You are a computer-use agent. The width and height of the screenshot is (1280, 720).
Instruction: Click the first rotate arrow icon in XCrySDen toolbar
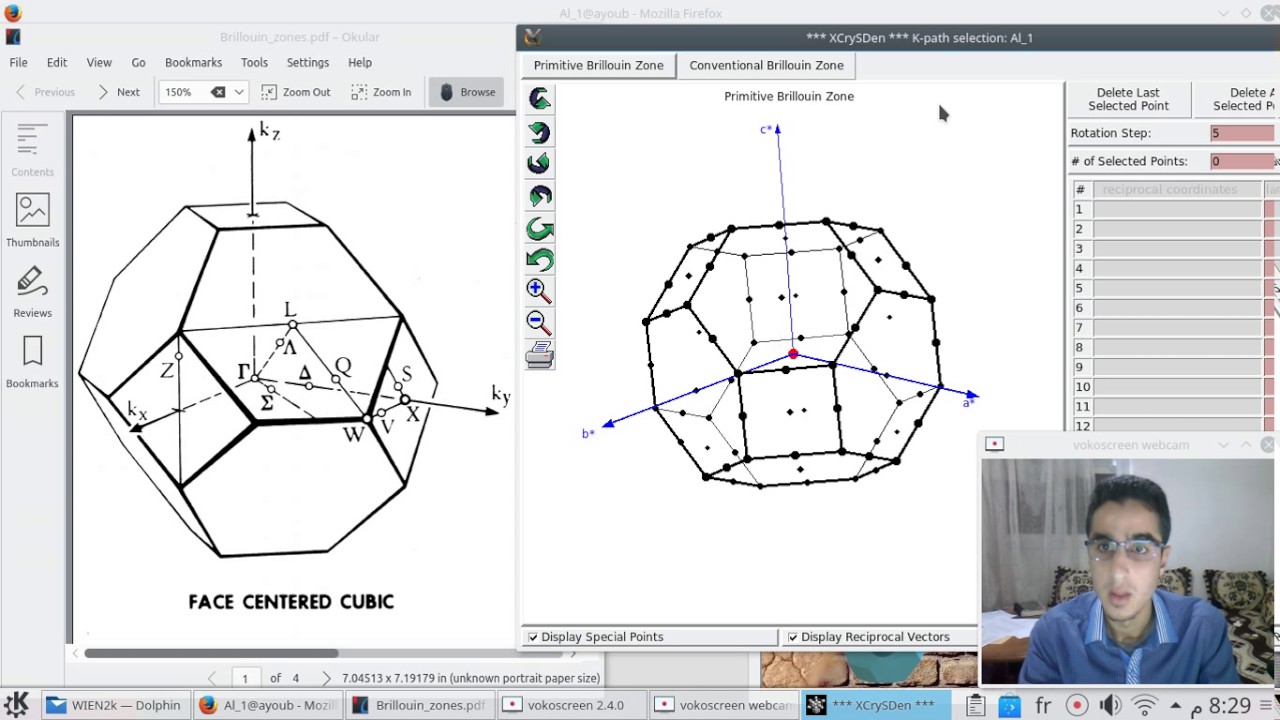click(x=540, y=98)
